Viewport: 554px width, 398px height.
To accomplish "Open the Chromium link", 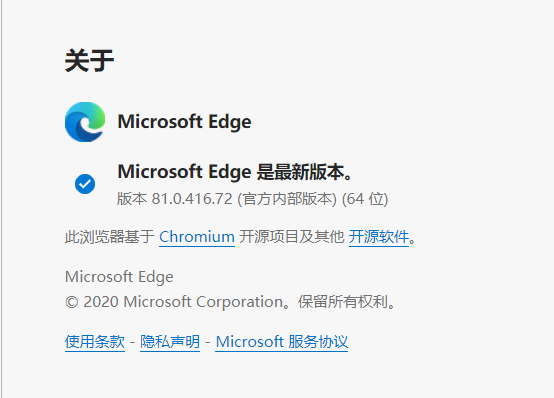I will click(x=197, y=236).
